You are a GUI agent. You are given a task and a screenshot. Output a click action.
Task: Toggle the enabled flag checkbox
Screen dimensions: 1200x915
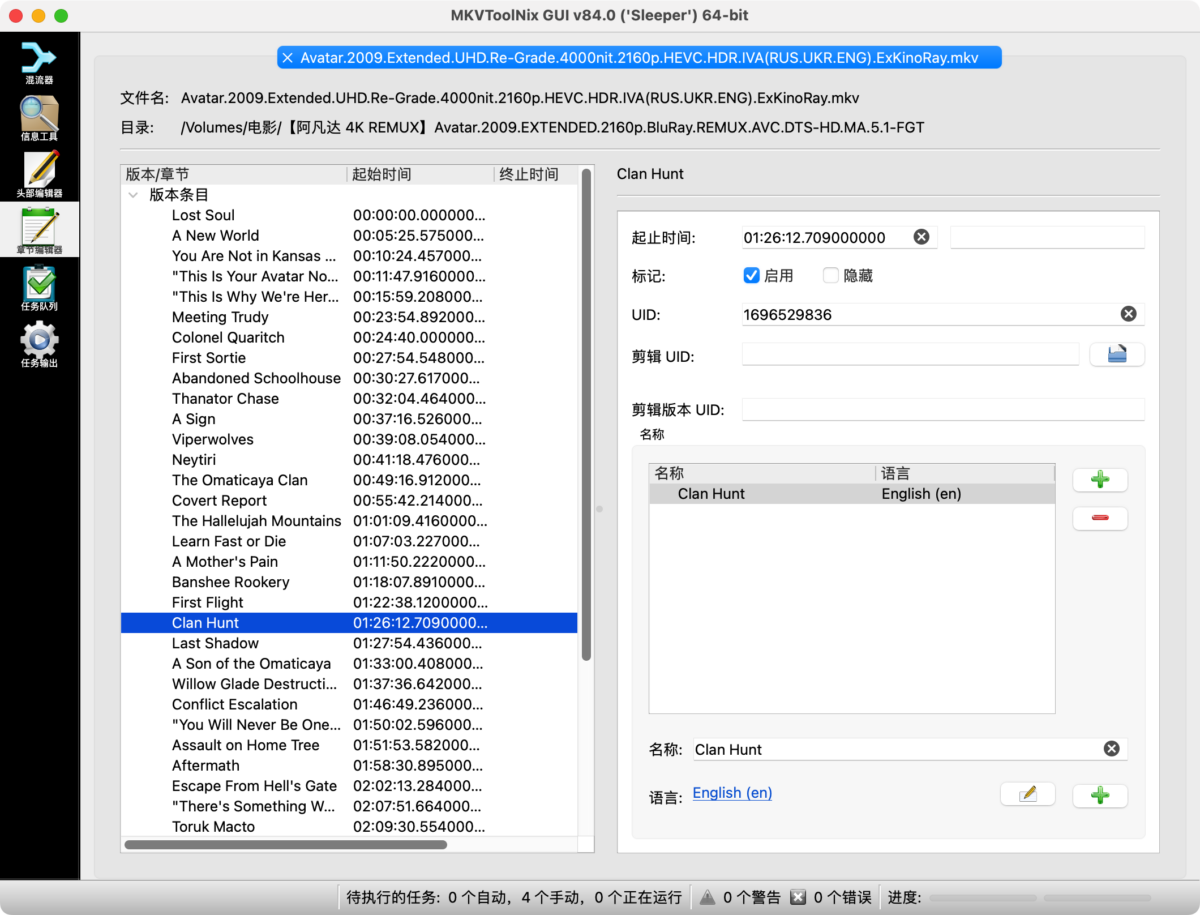752,275
